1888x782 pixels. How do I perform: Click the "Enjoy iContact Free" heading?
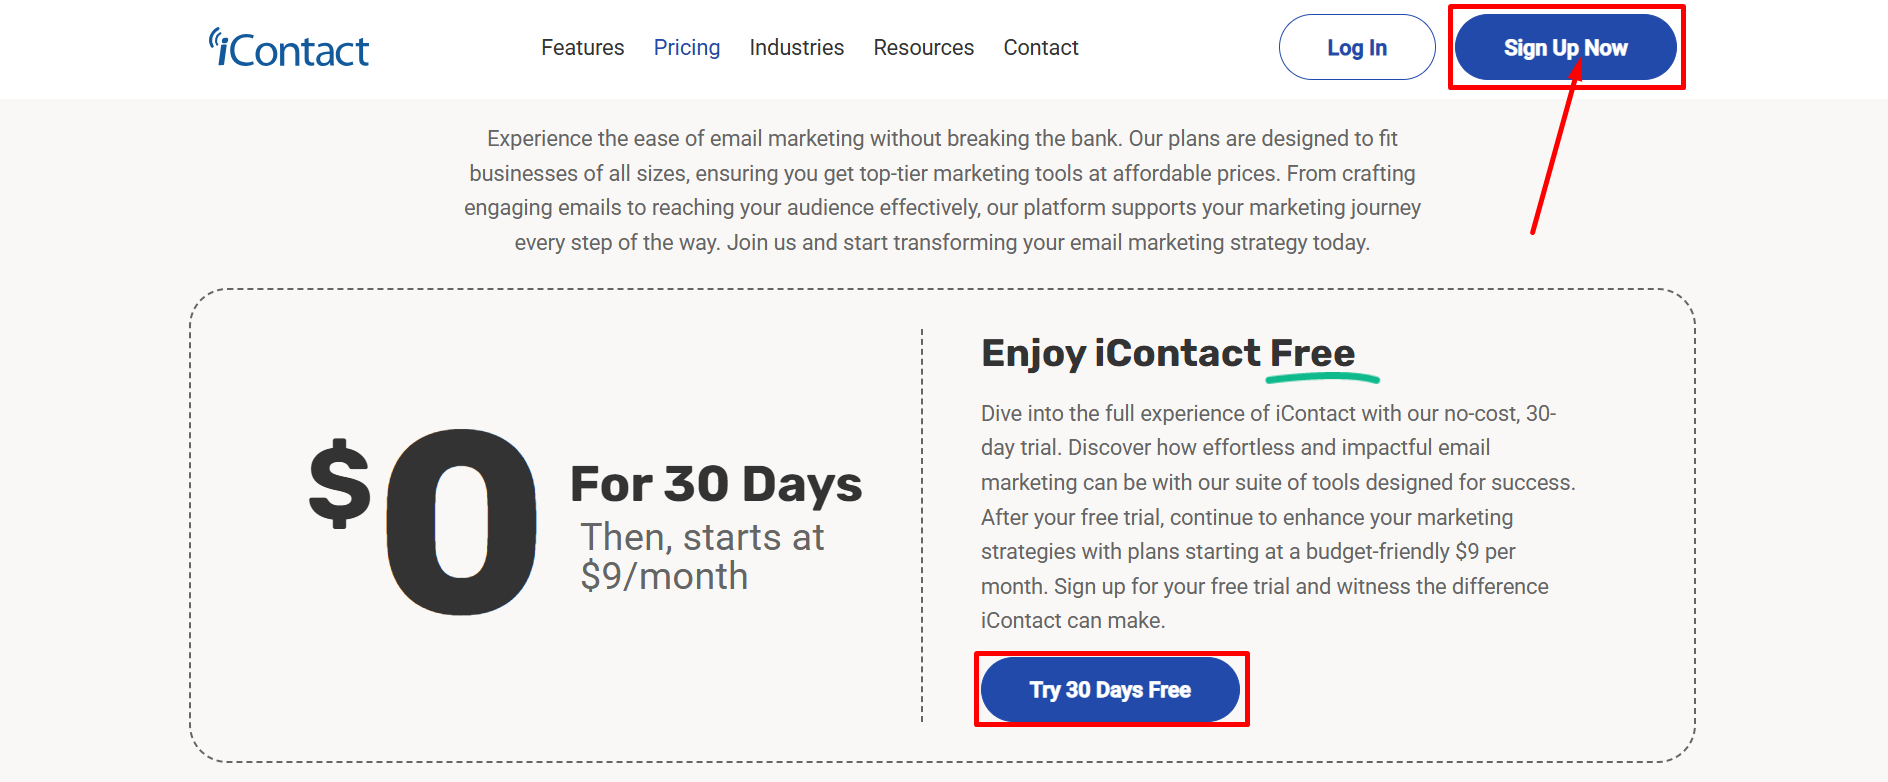(x=1167, y=353)
